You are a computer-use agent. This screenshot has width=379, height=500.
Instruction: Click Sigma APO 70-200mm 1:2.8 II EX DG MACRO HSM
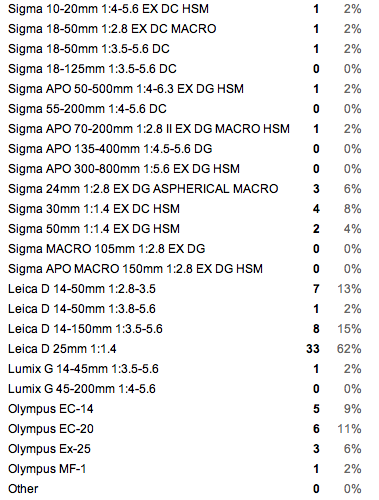tap(149, 129)
